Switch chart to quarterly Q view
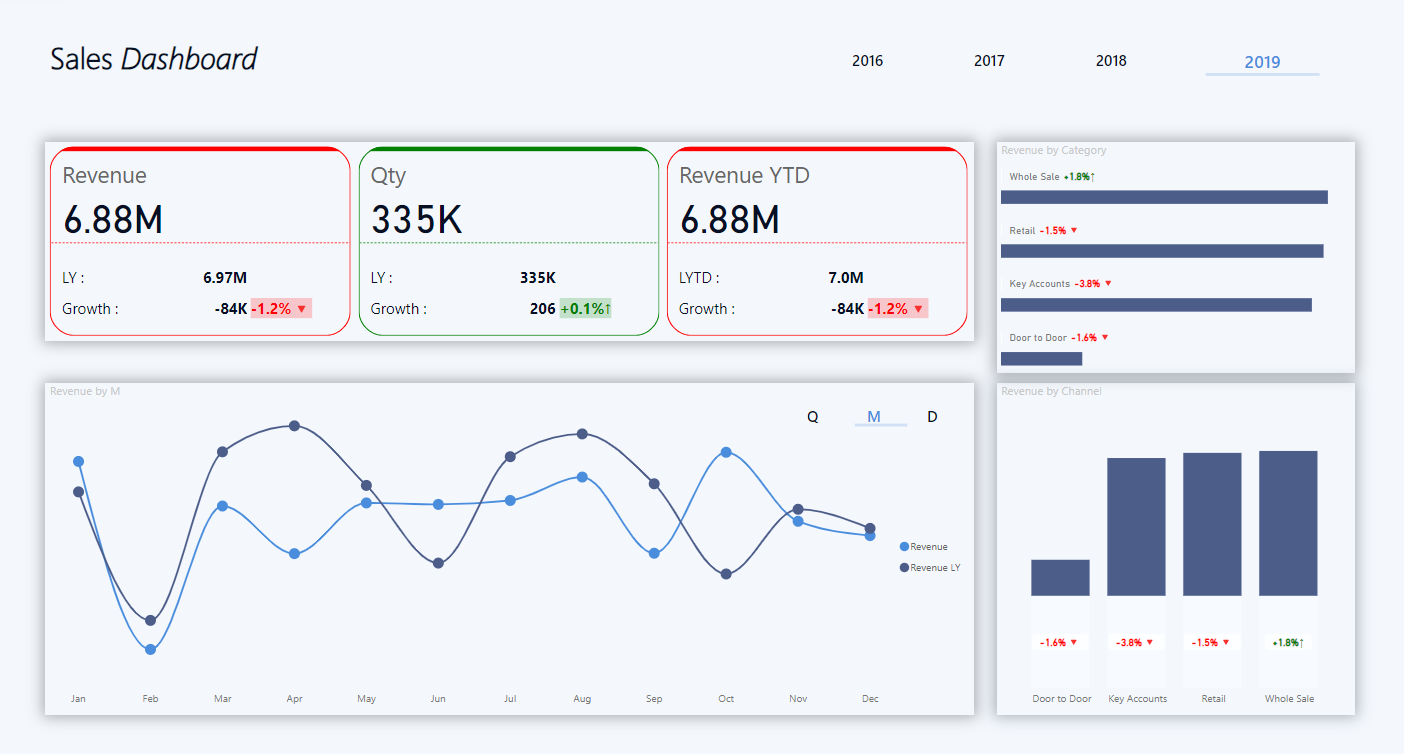The height and width of the screenshot is (754, 1404). click(x=813, y=417)
